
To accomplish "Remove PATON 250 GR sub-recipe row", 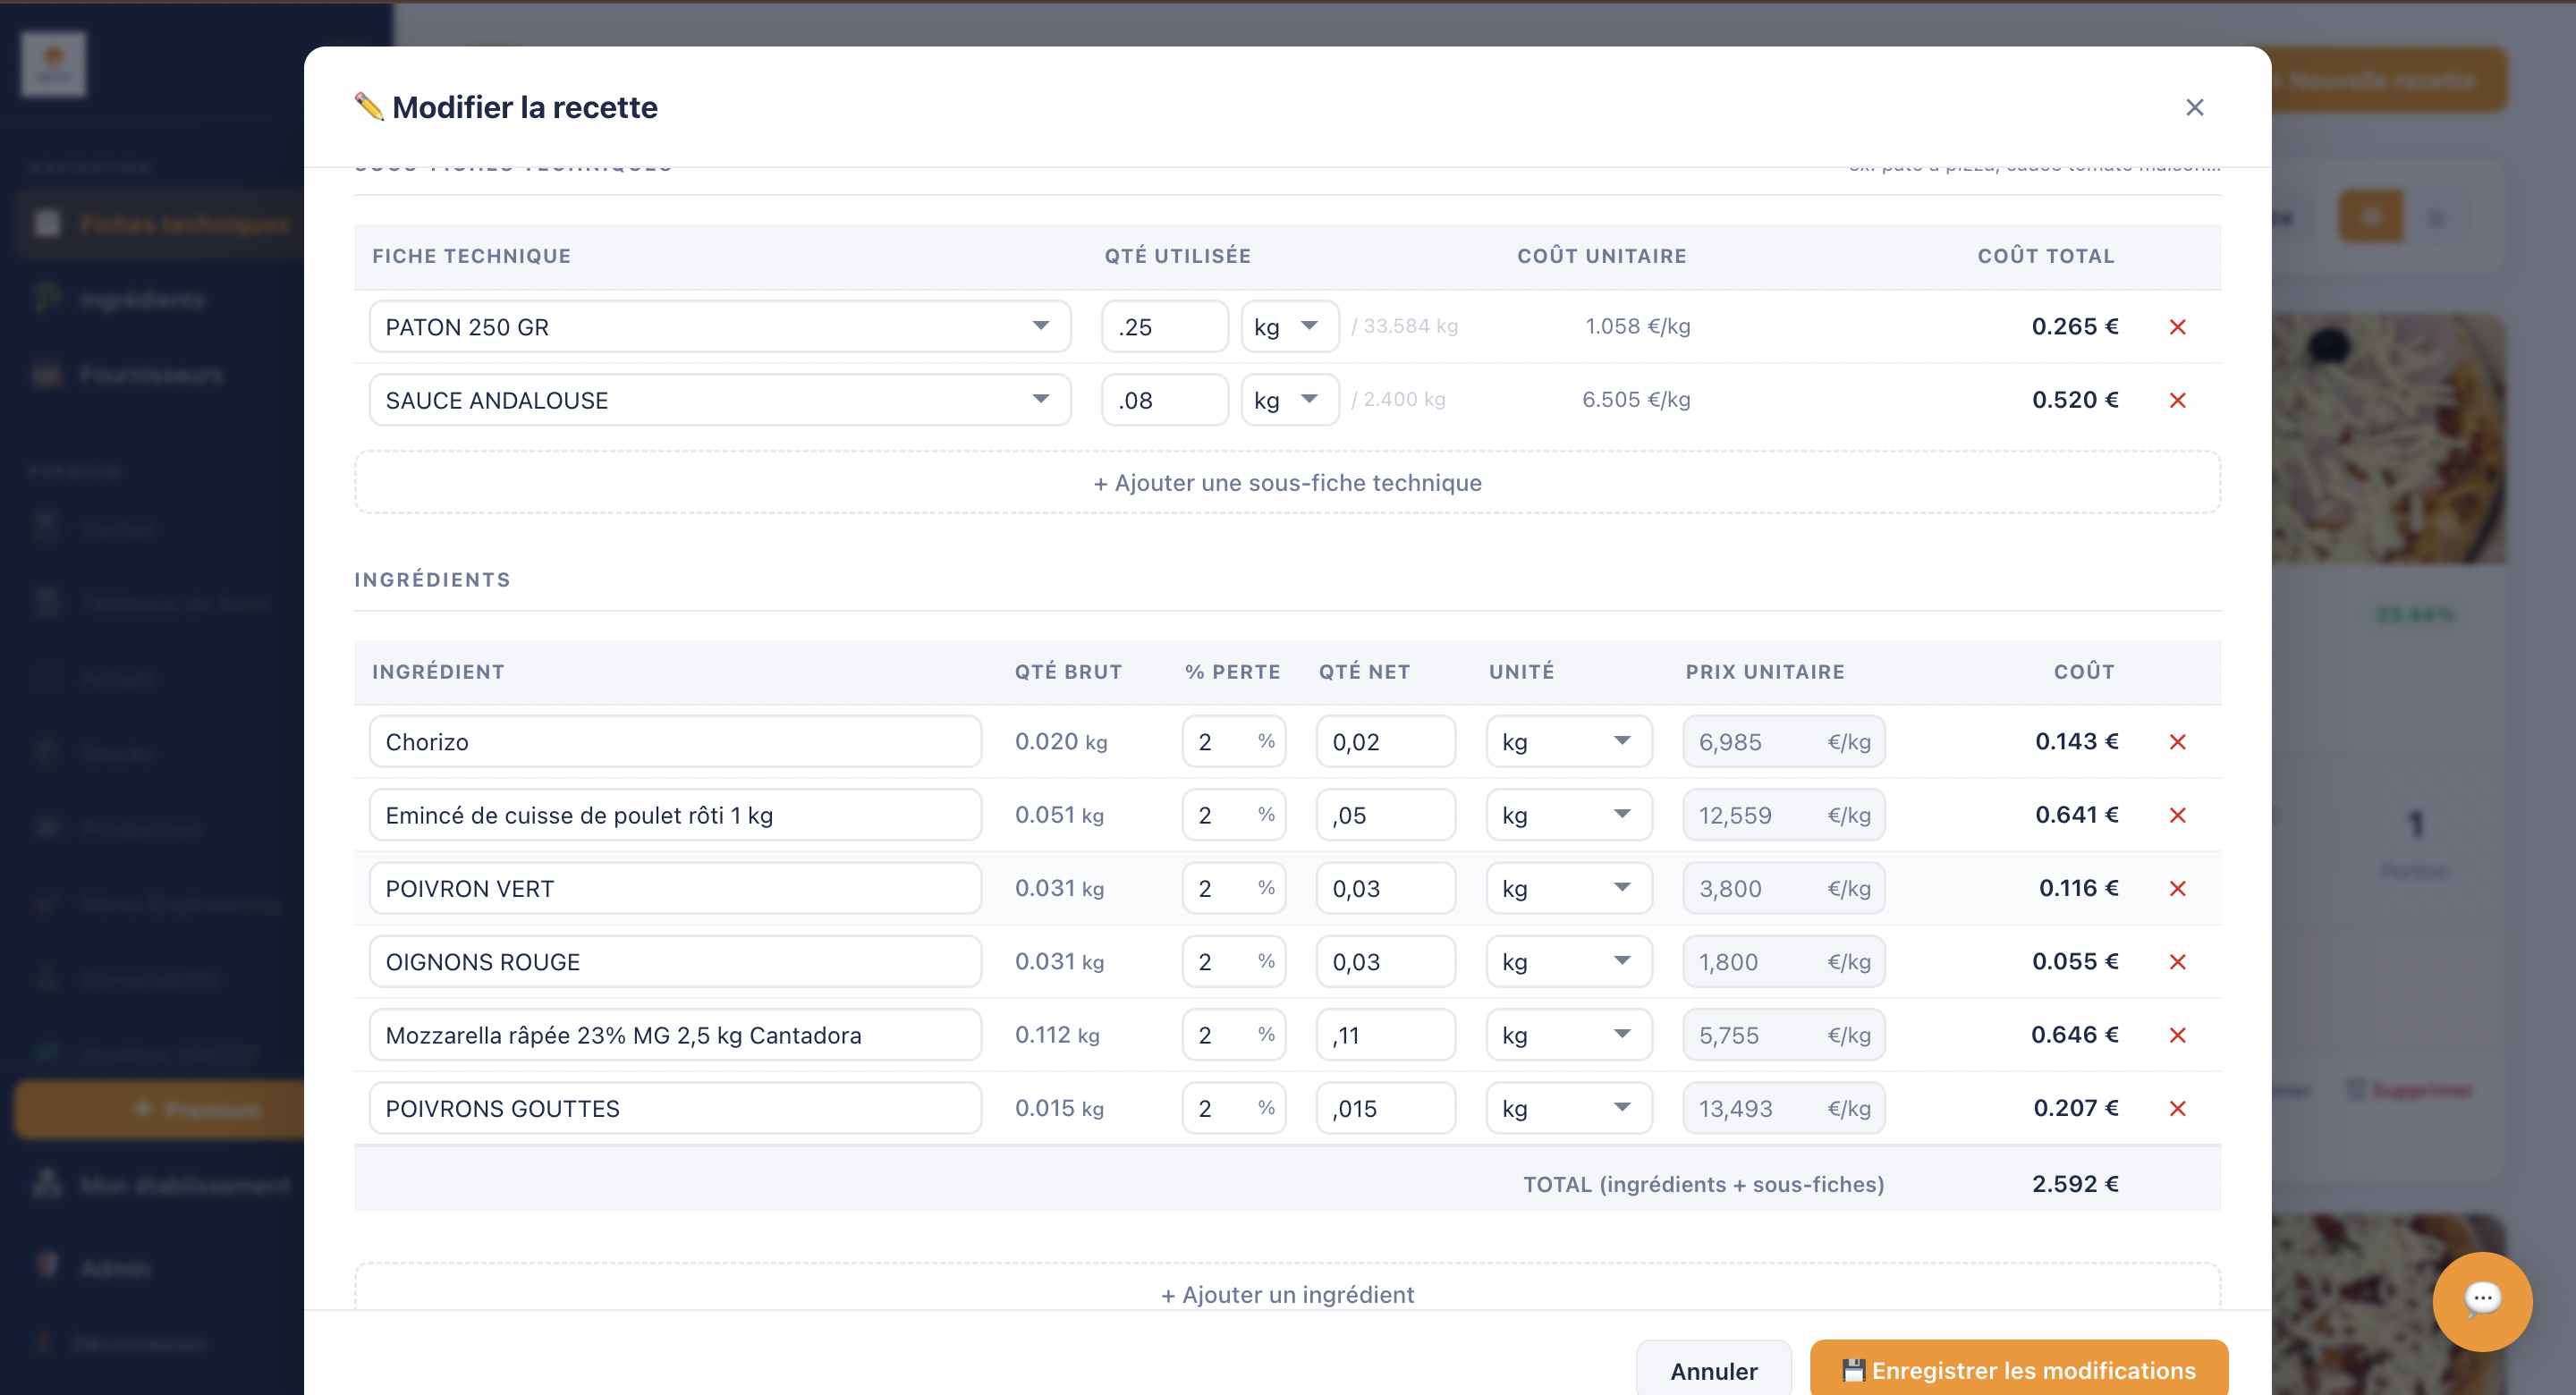I will point(2177,327).
